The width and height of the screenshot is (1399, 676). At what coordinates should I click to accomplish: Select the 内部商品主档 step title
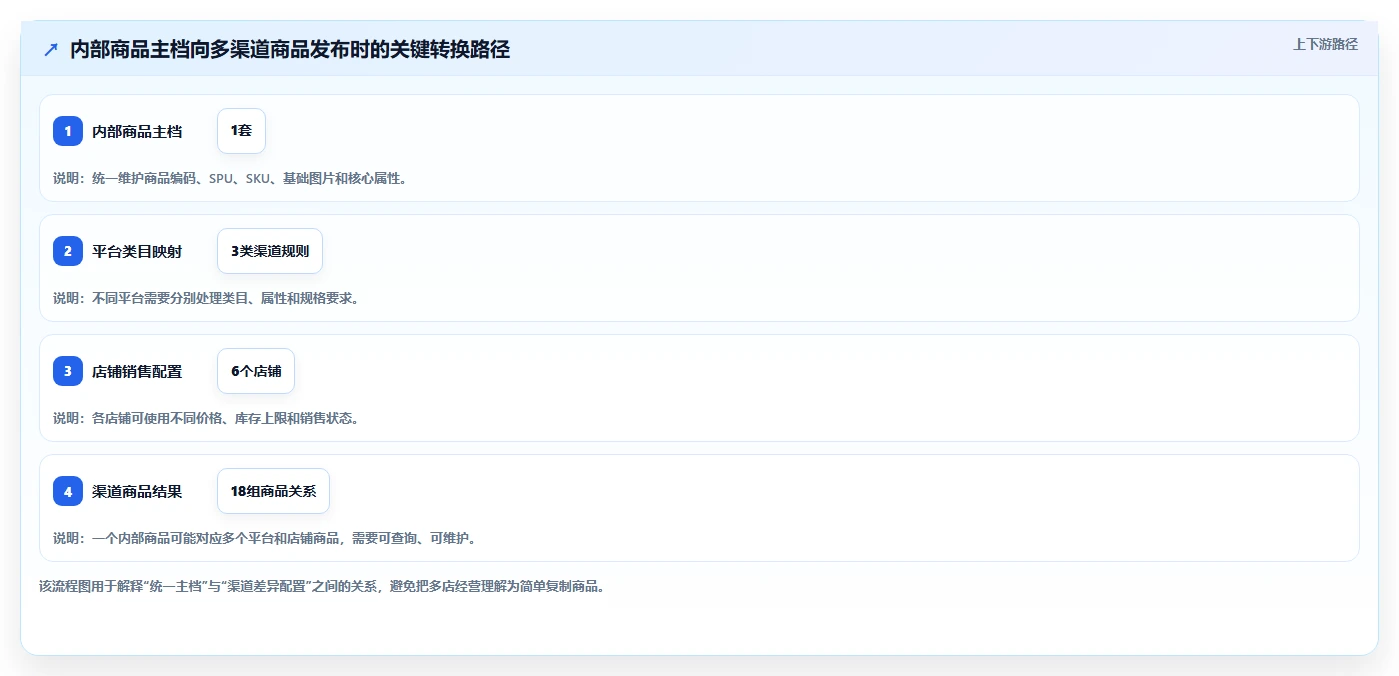(137, 131)
